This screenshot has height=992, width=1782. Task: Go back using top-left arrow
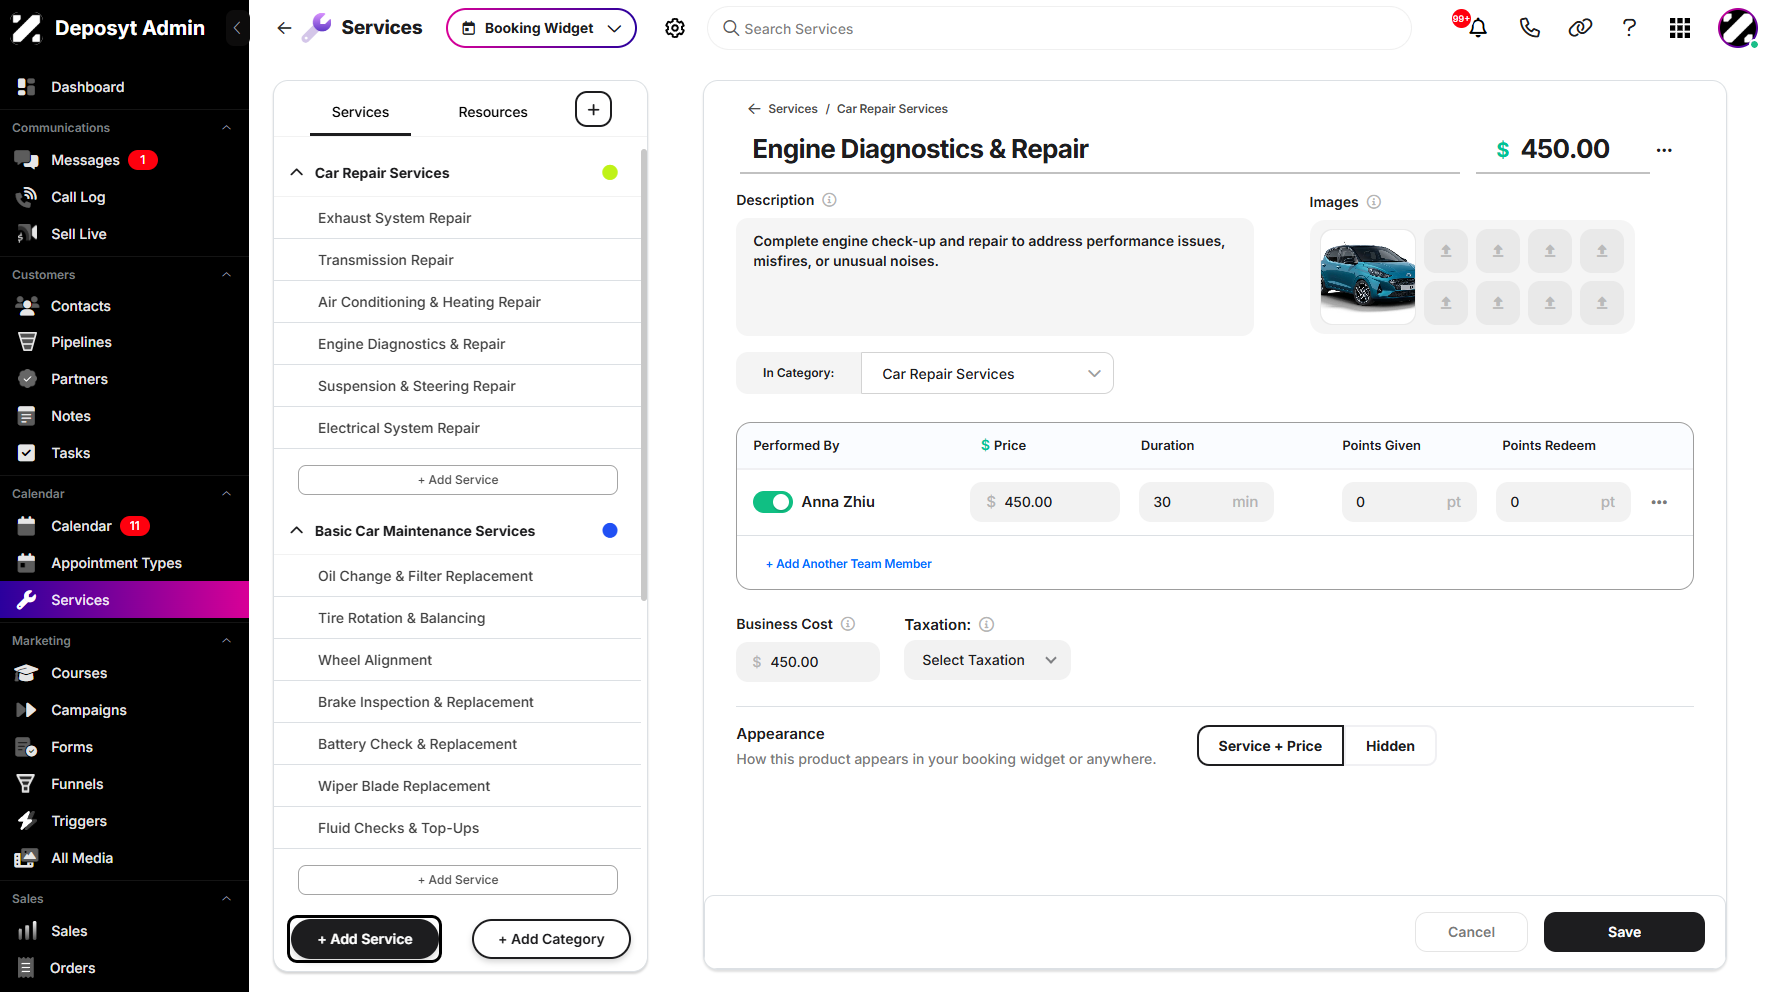tap(284, 28)
